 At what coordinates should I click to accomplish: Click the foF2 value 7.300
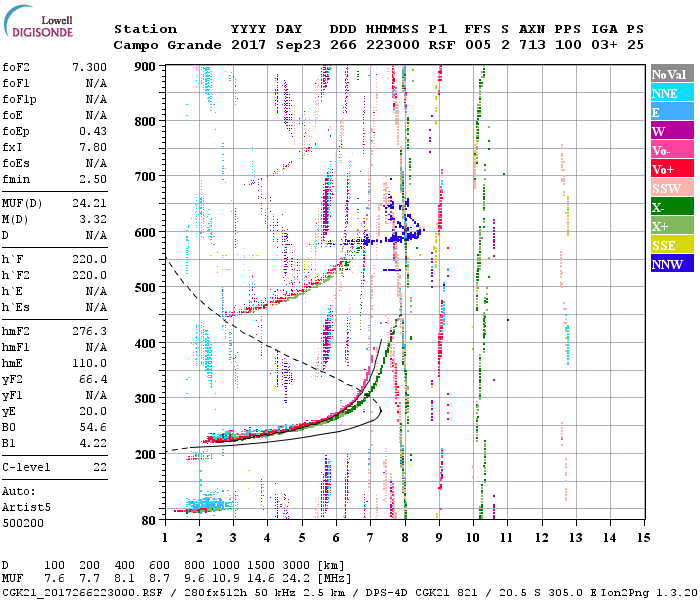88,67
